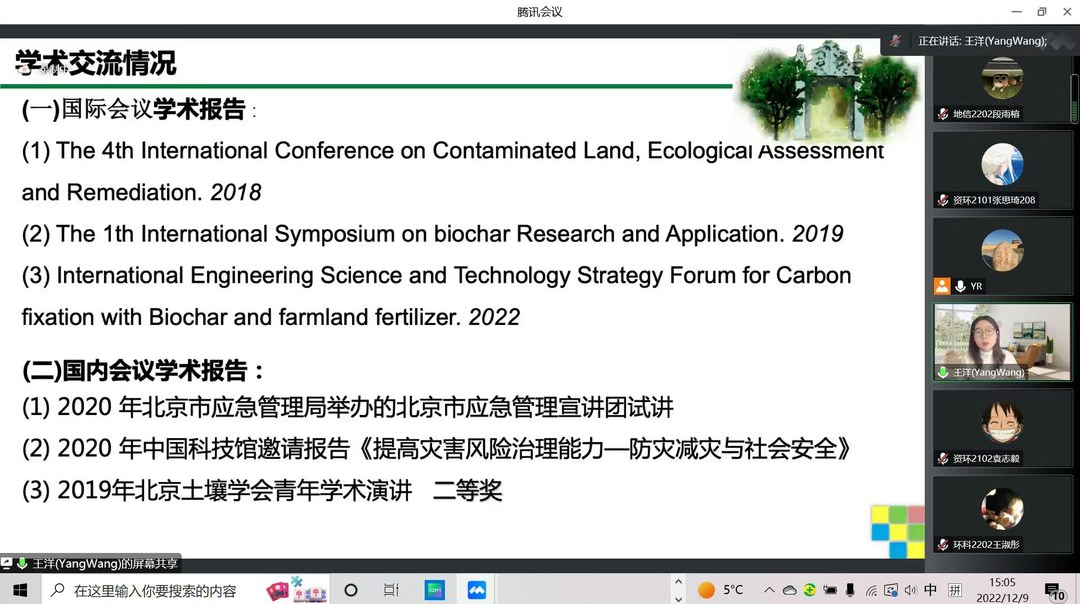Image resolution: width=1080 pixels, height=604 pixels.
Task: Click the 5°C weather widget on taskbar
Action: point(721,590)
